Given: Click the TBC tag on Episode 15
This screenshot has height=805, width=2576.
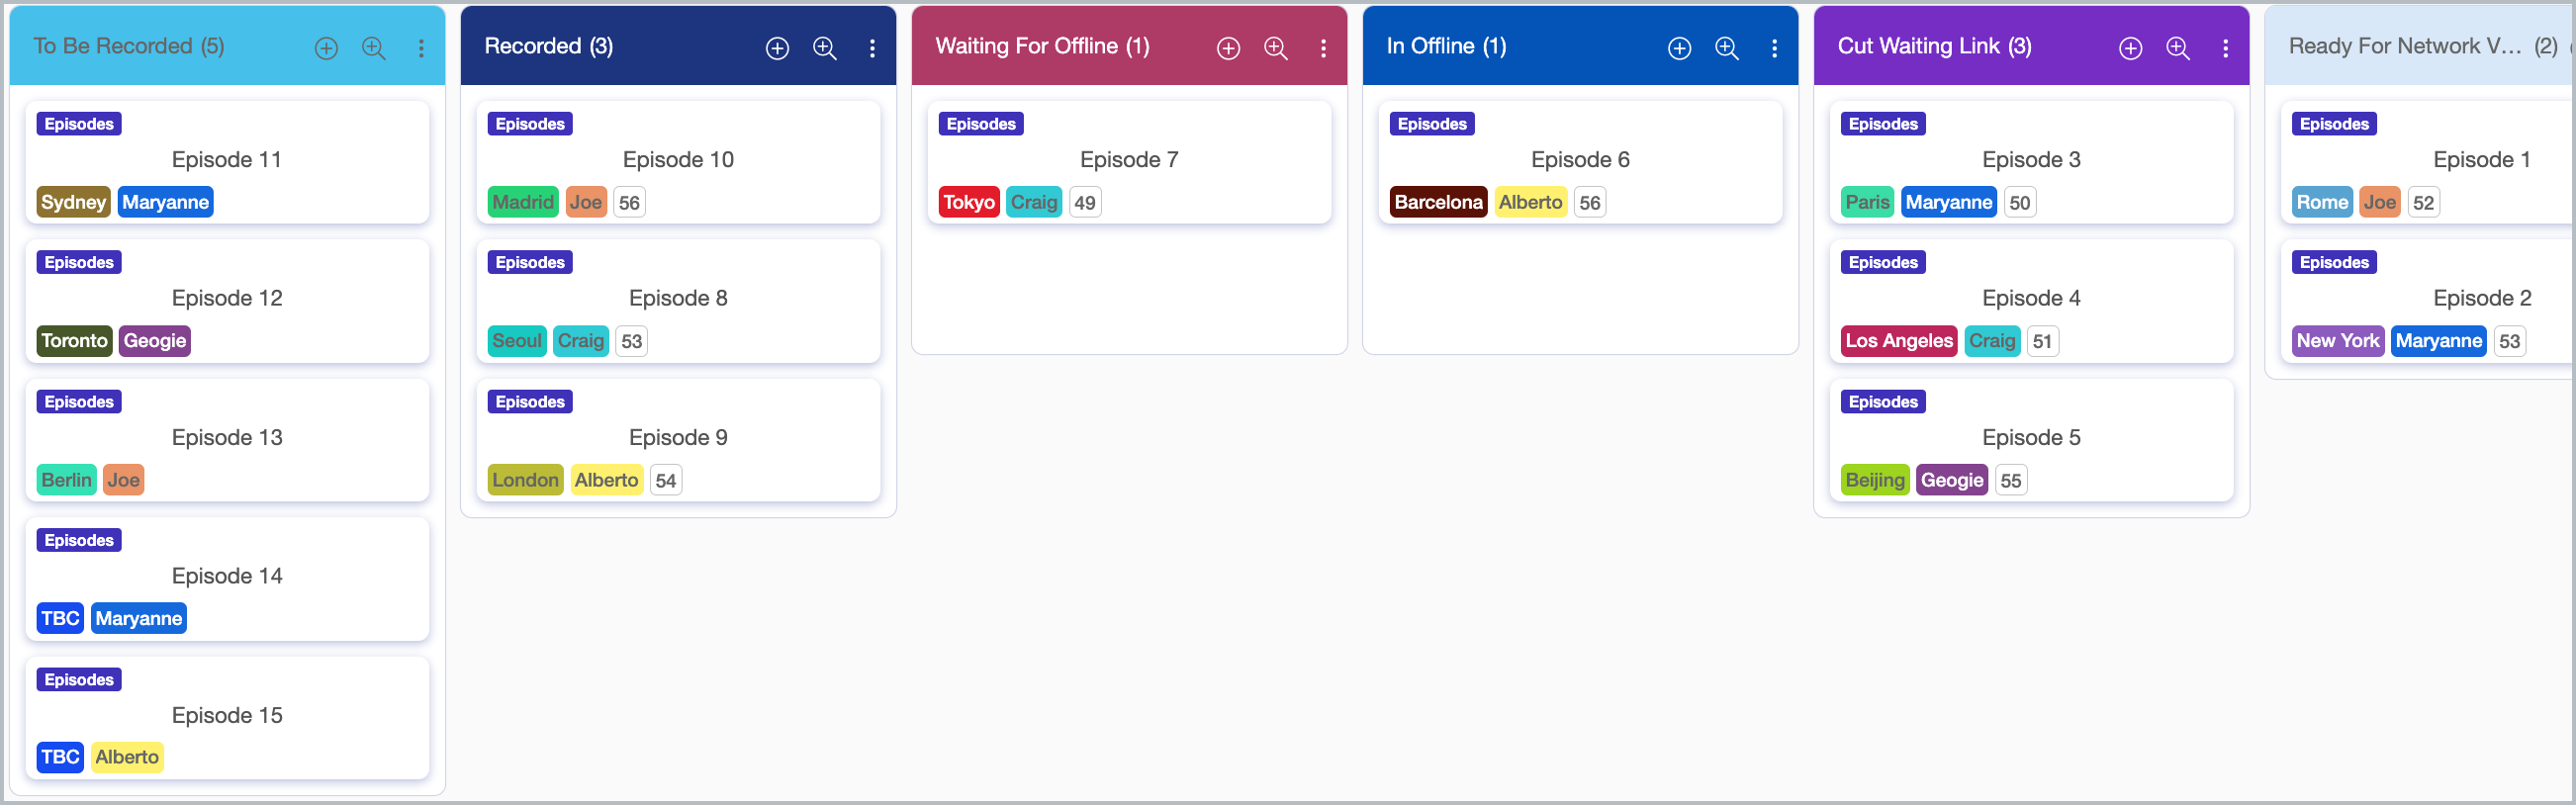Looking at the screenshot, I should 60,757.
